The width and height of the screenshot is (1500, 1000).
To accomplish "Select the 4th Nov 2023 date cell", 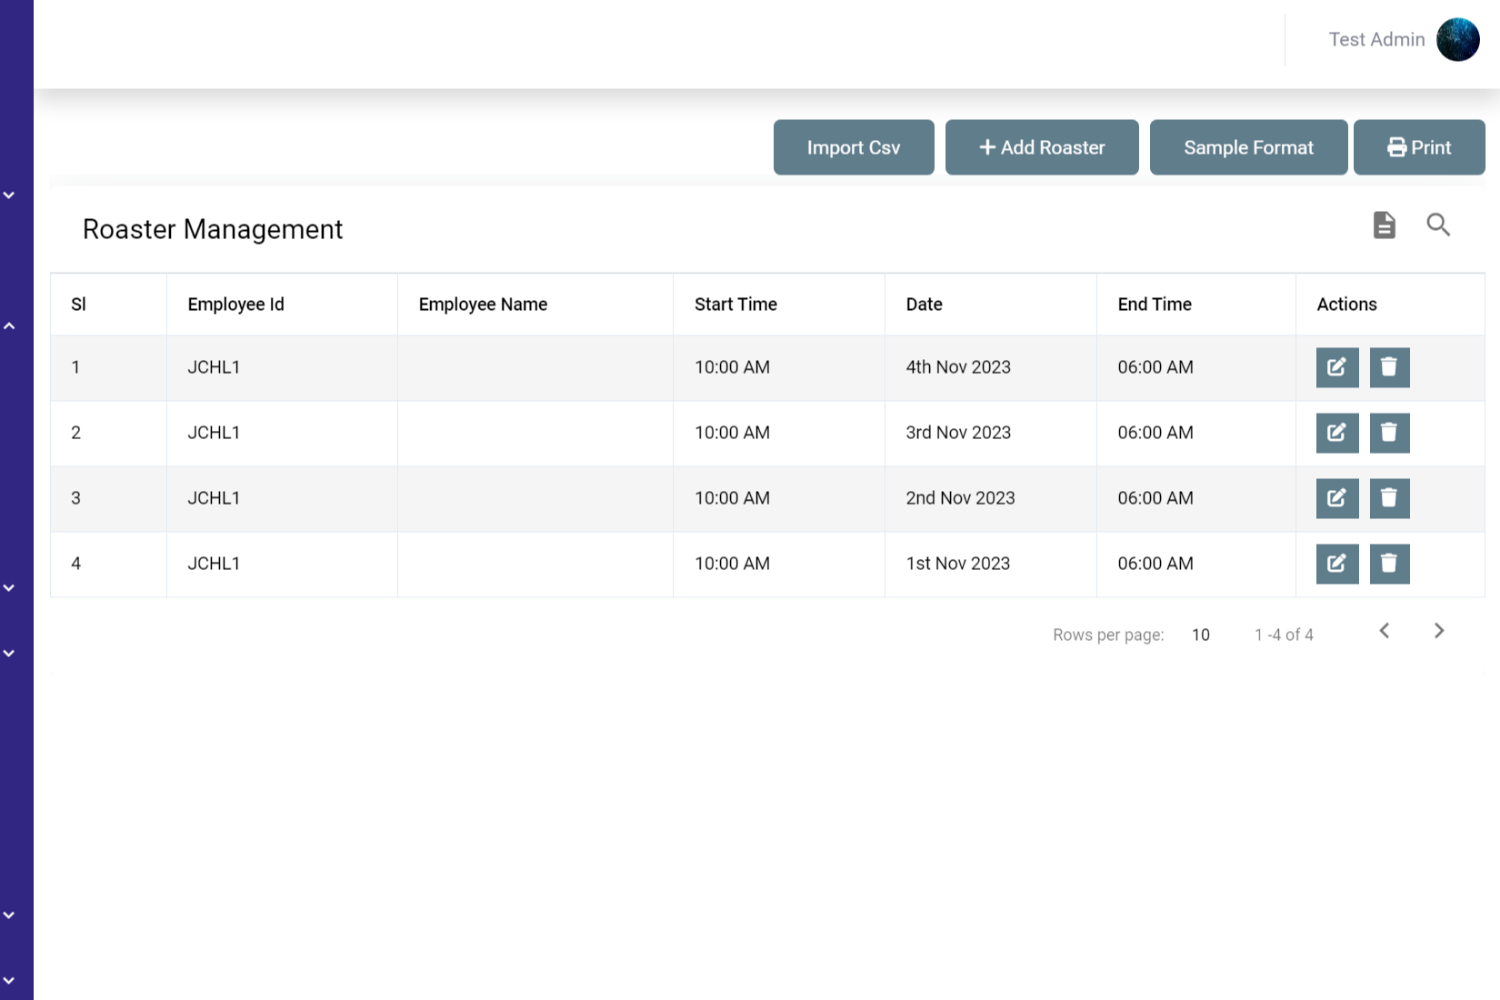I will click(x=958, y=368).
